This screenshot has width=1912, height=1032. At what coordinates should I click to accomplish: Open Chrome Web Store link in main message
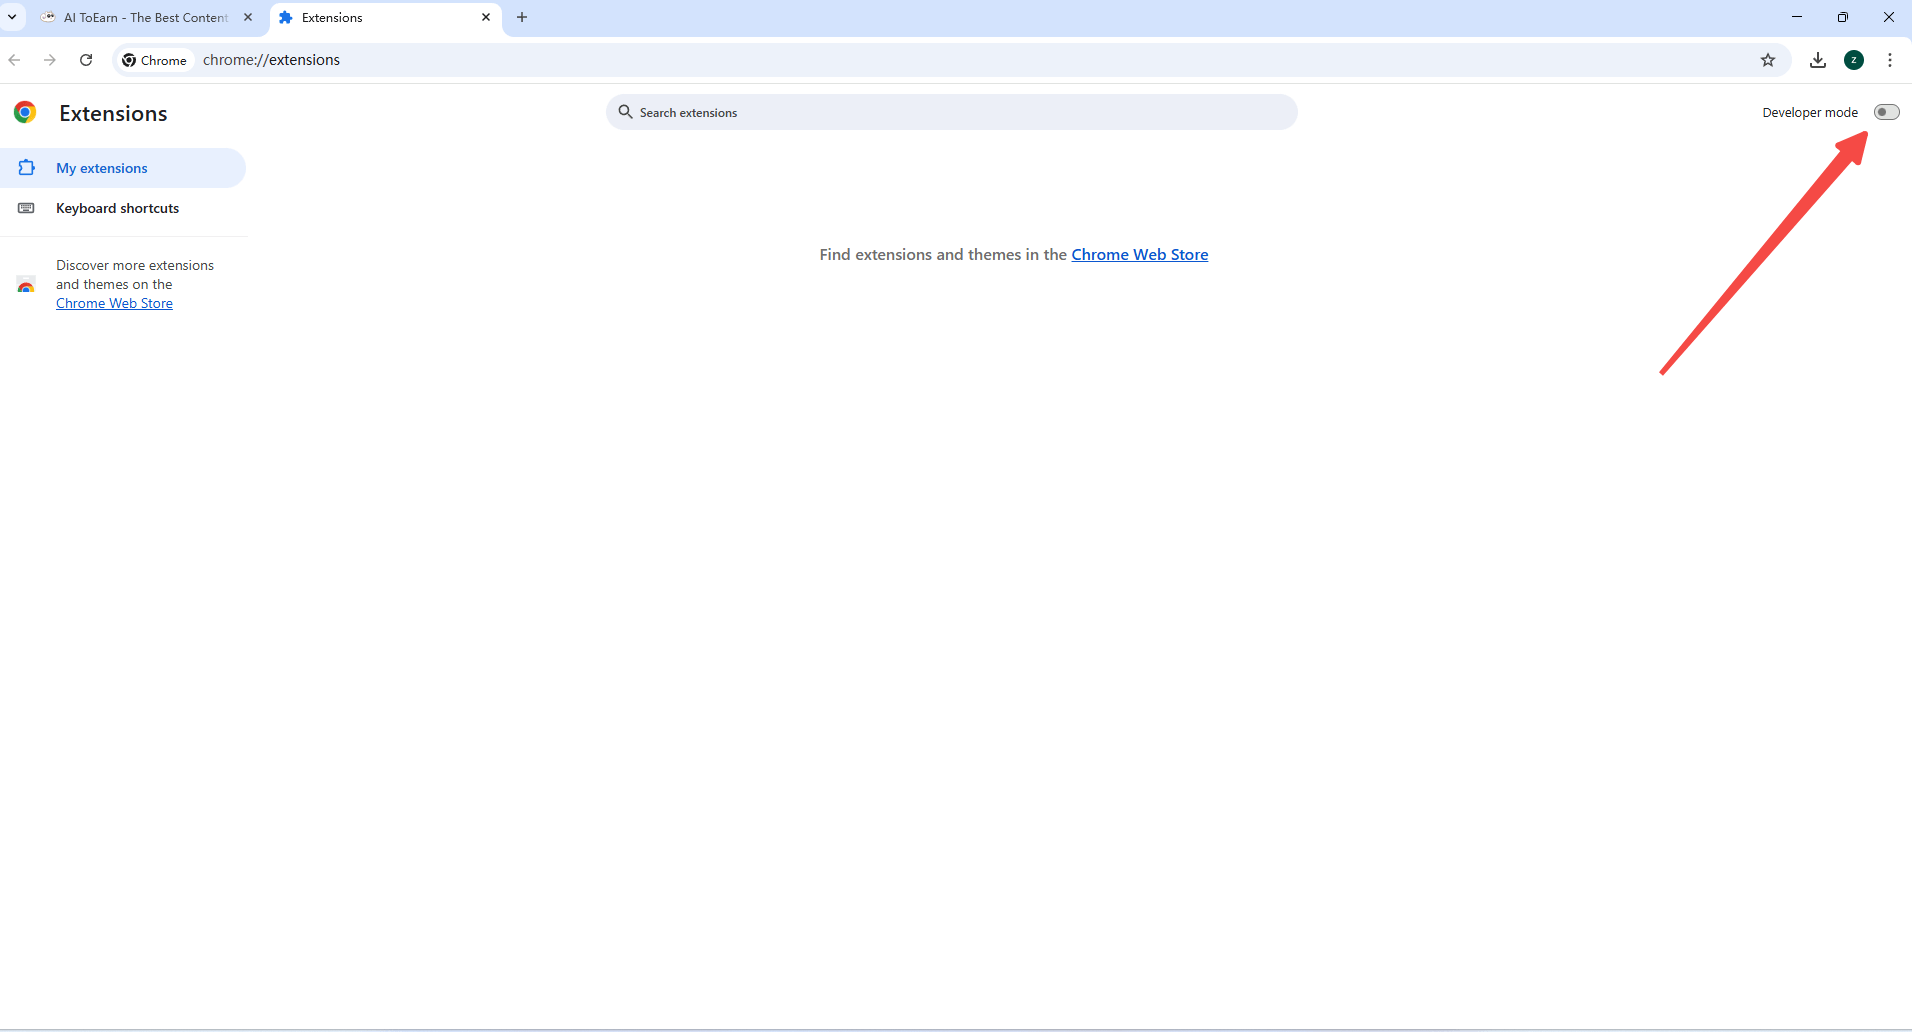[x=1139, y=254]
